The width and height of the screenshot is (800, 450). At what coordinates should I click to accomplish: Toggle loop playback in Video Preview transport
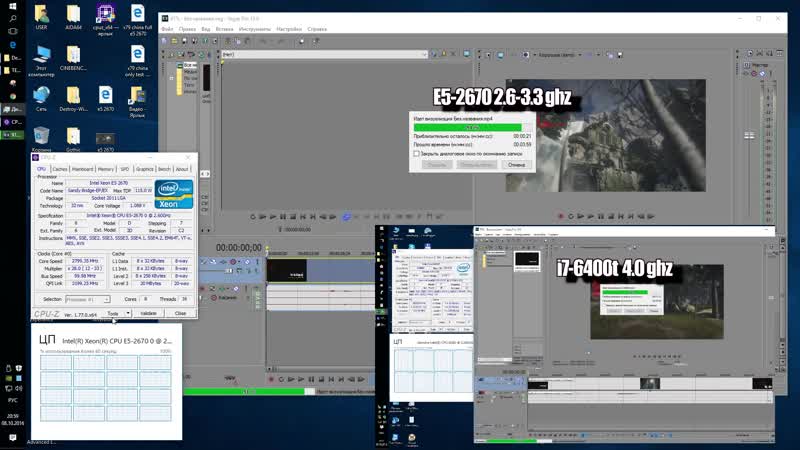571,216
